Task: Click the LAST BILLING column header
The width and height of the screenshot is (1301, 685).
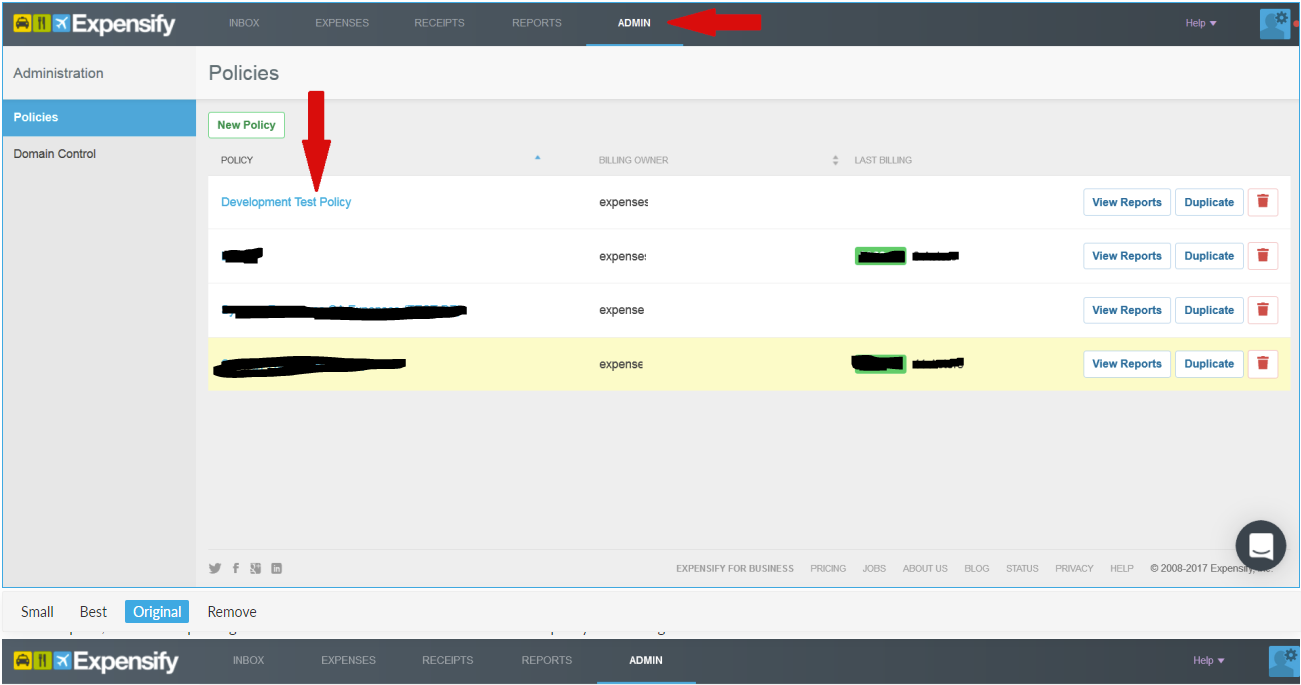Action: (x=883, y=160)
